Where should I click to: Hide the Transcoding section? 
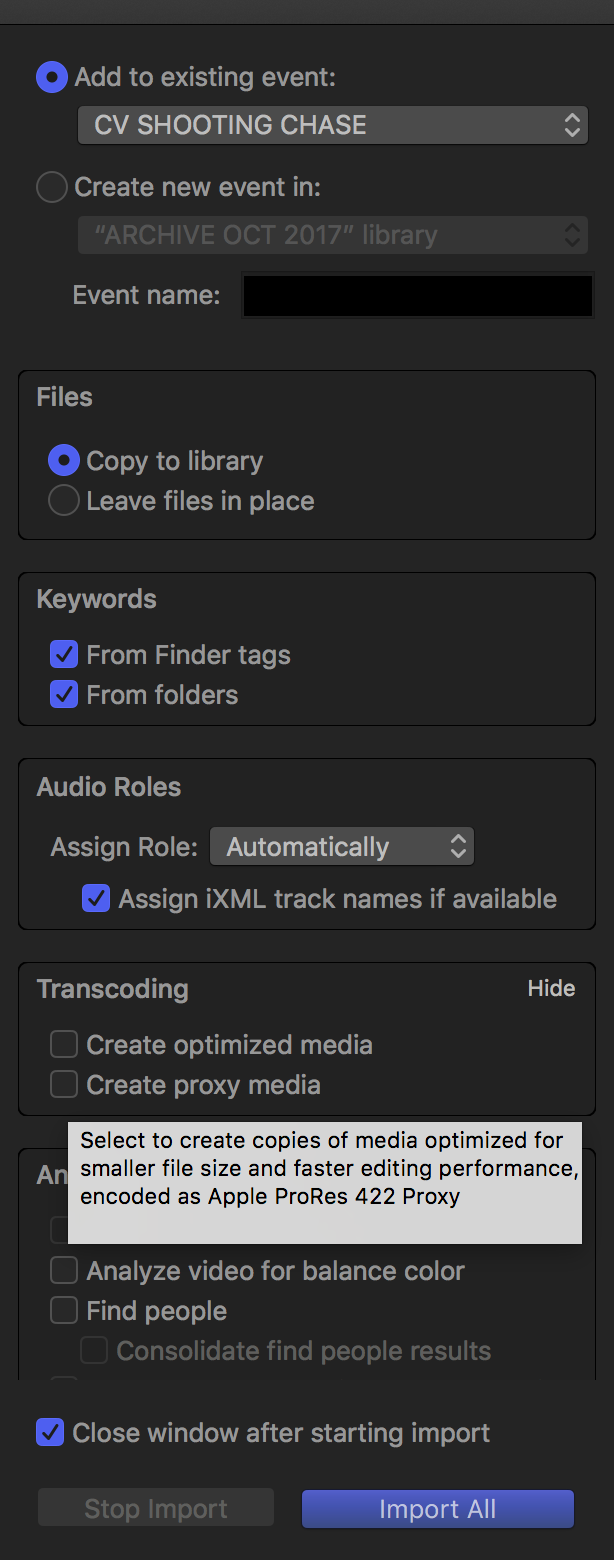tap(551, 988)
